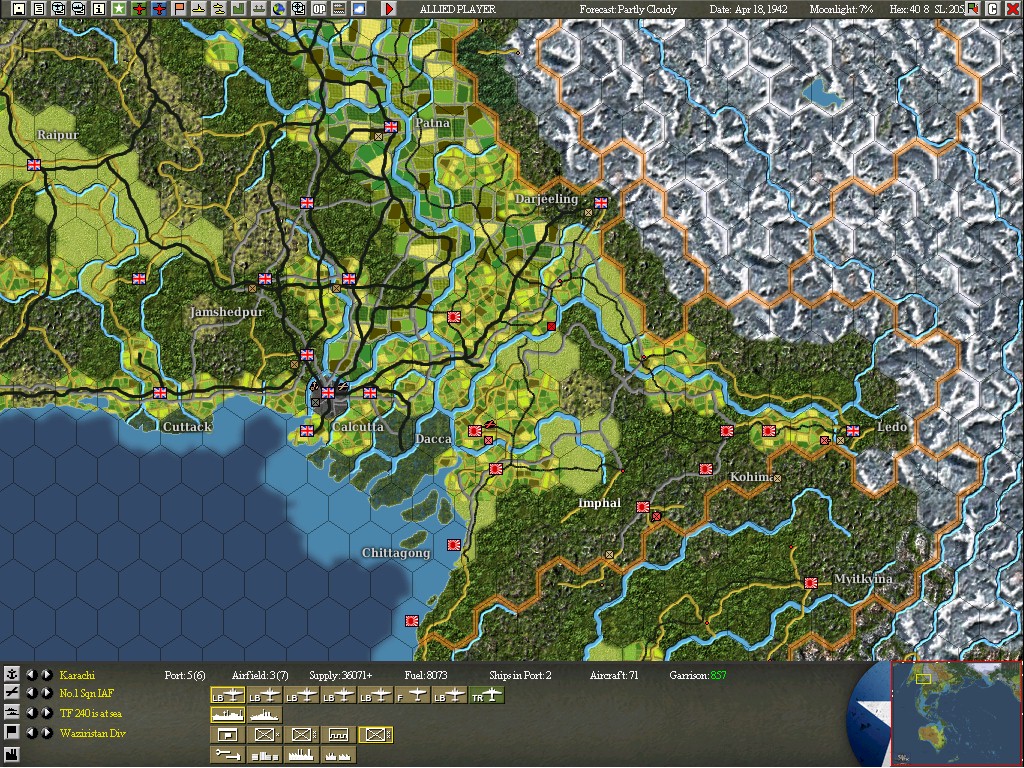
Task: Click the save game disk icon
Action: point(18,8)
